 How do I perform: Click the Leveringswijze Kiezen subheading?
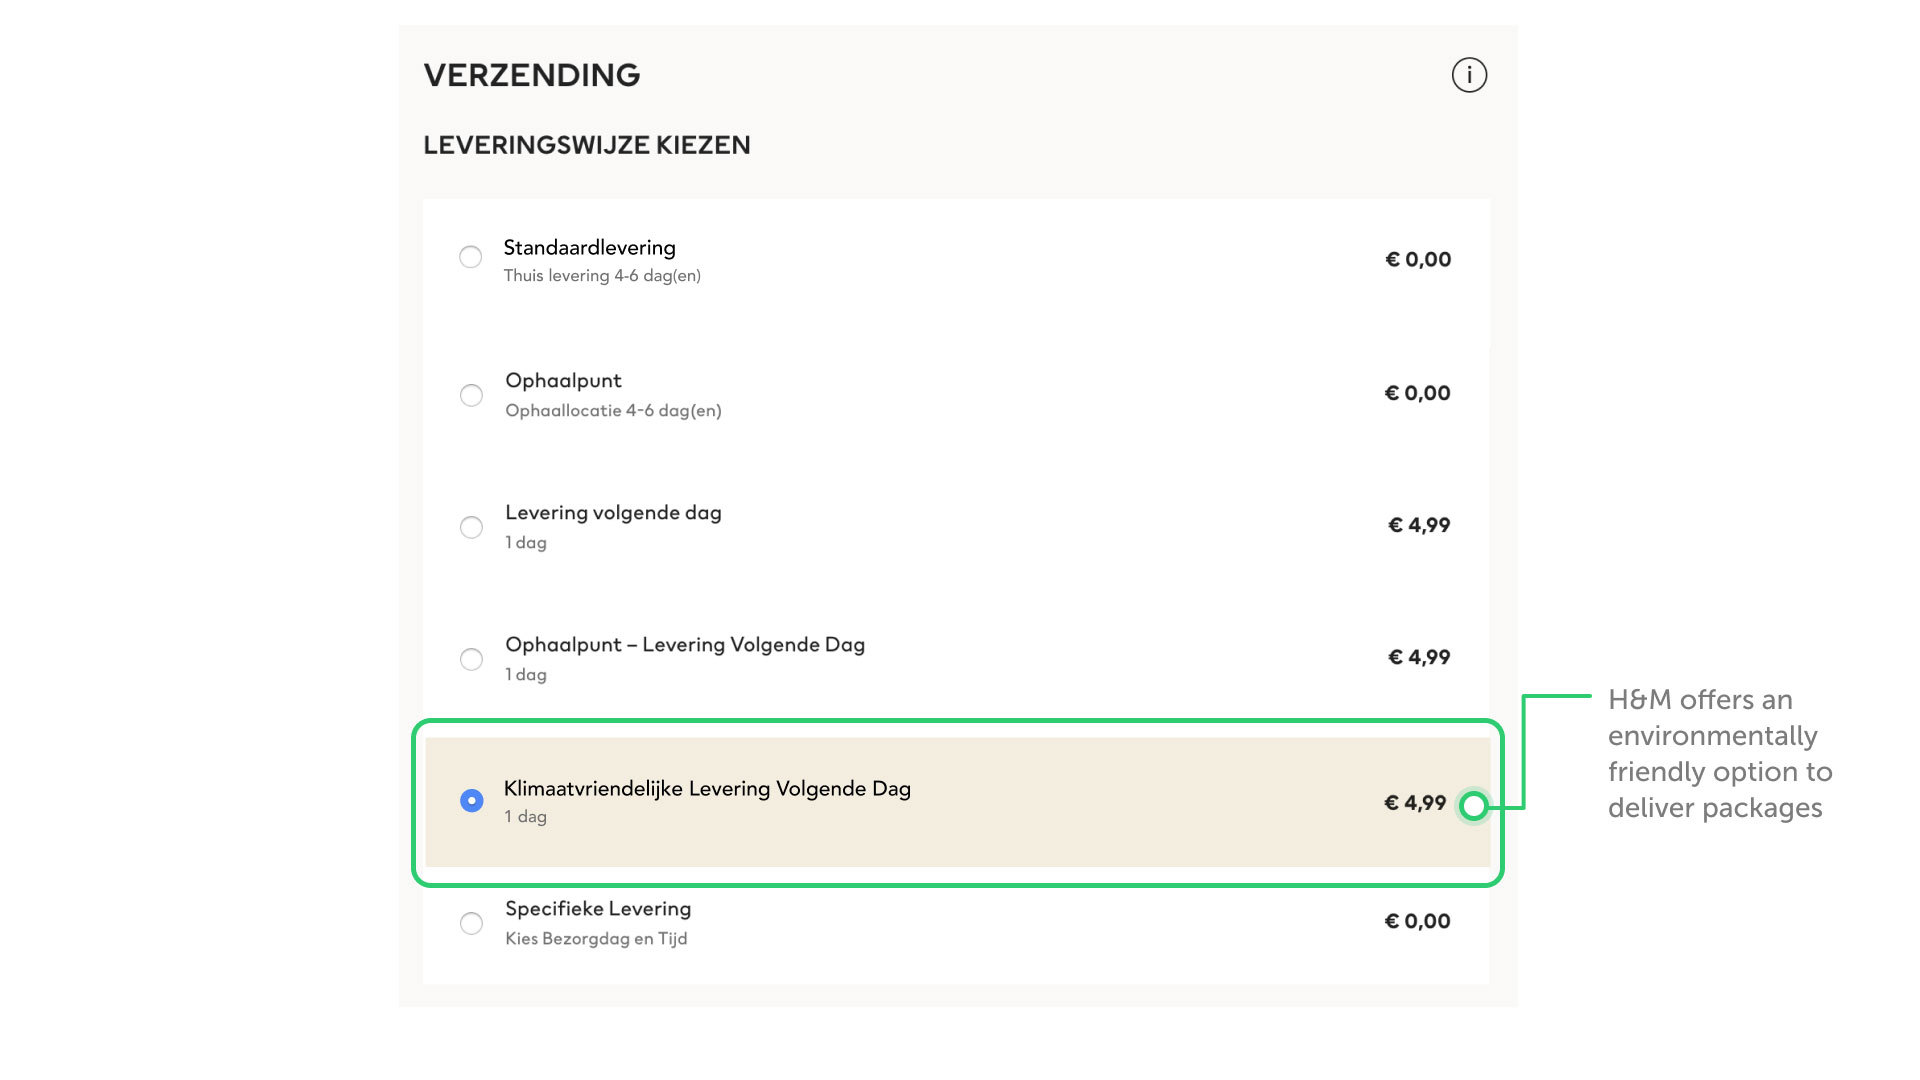587,145
